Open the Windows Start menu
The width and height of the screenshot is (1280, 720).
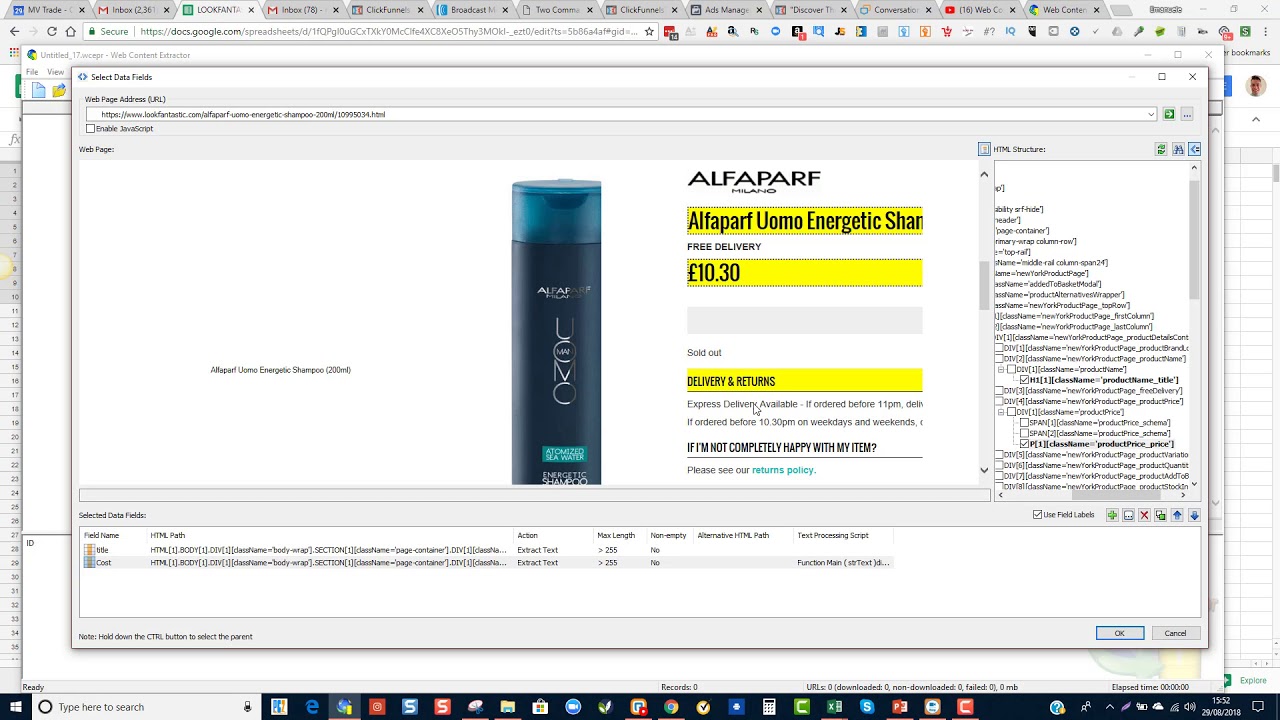tap(14, 707)
